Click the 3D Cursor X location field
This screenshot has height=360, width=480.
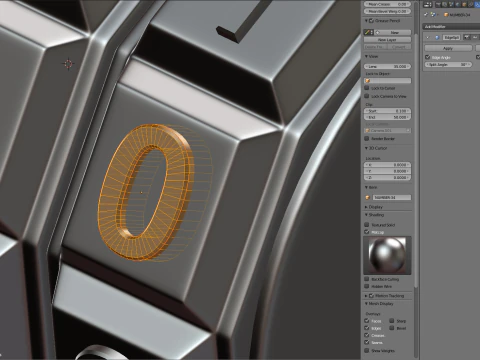click(x=387, y=165)
